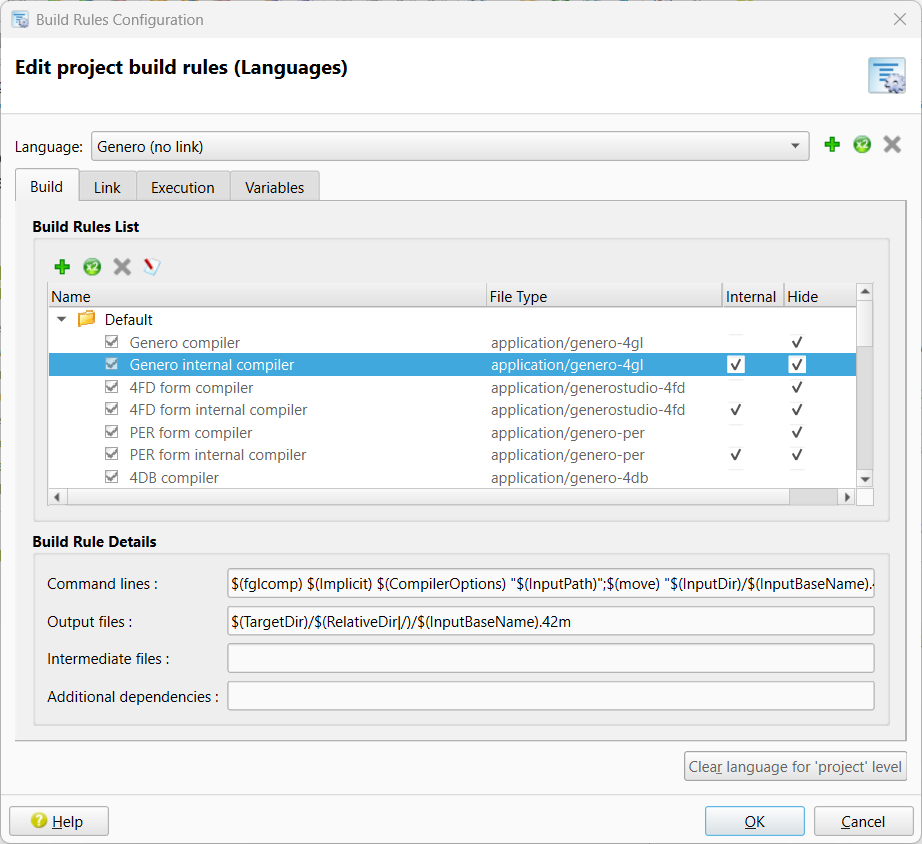Duplicate the selected build rule

point(92,267)
